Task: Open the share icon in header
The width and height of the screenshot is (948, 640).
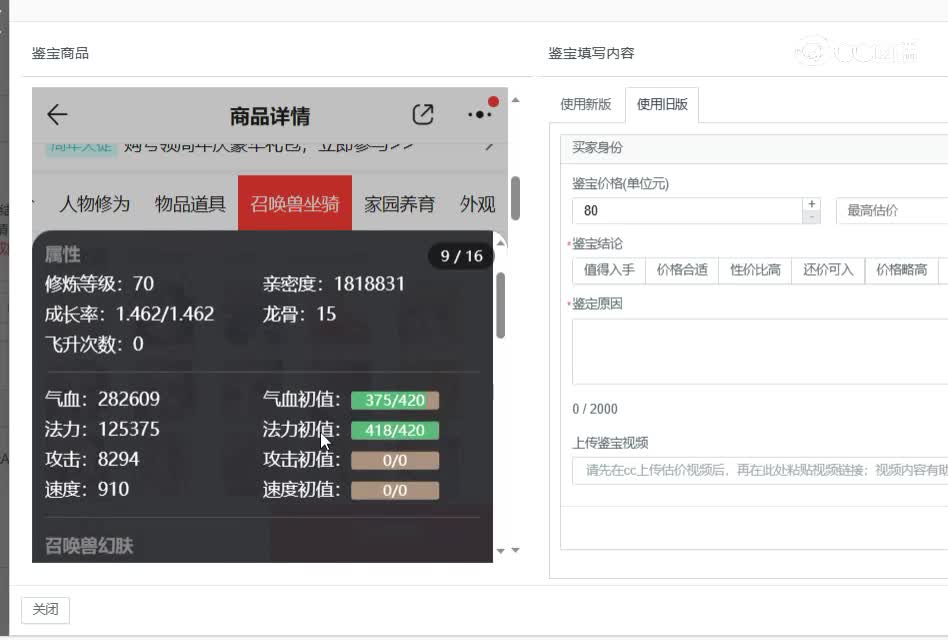Action: pyautogui.click(x=423, y=114)
